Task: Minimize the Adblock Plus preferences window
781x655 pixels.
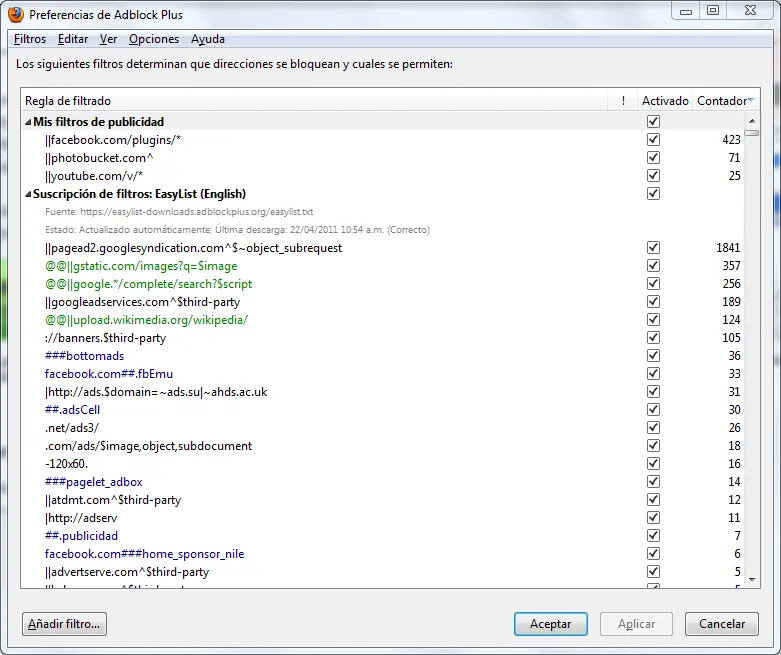Action: [686, 11]
